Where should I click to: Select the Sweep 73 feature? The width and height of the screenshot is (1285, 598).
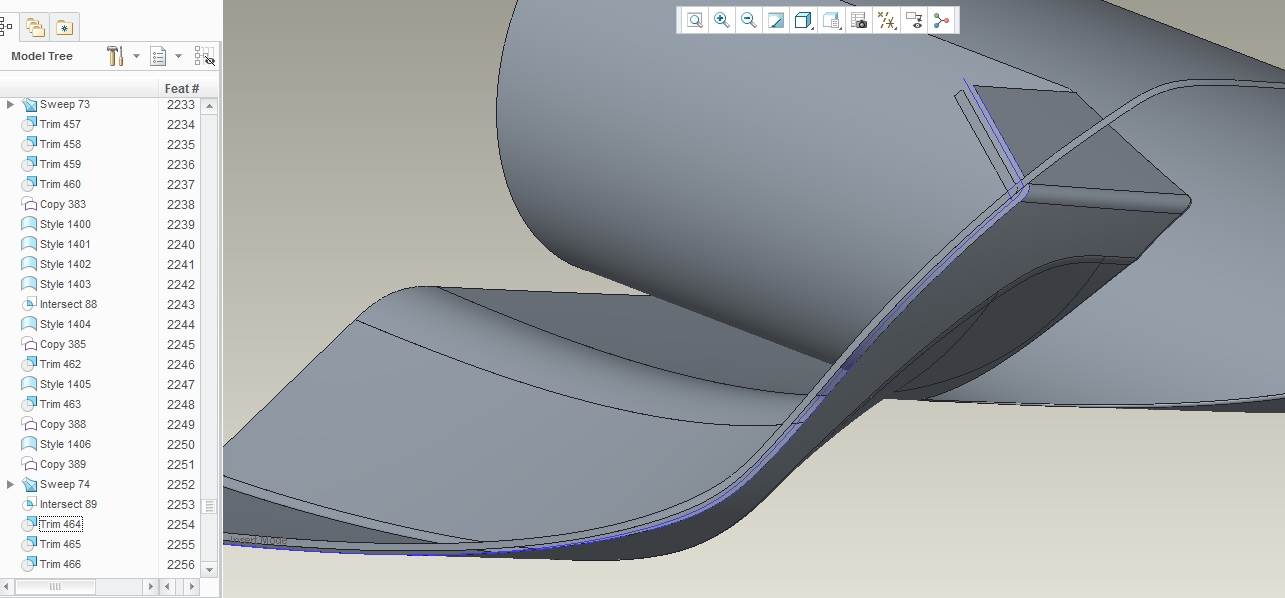[x=65, y=104]
